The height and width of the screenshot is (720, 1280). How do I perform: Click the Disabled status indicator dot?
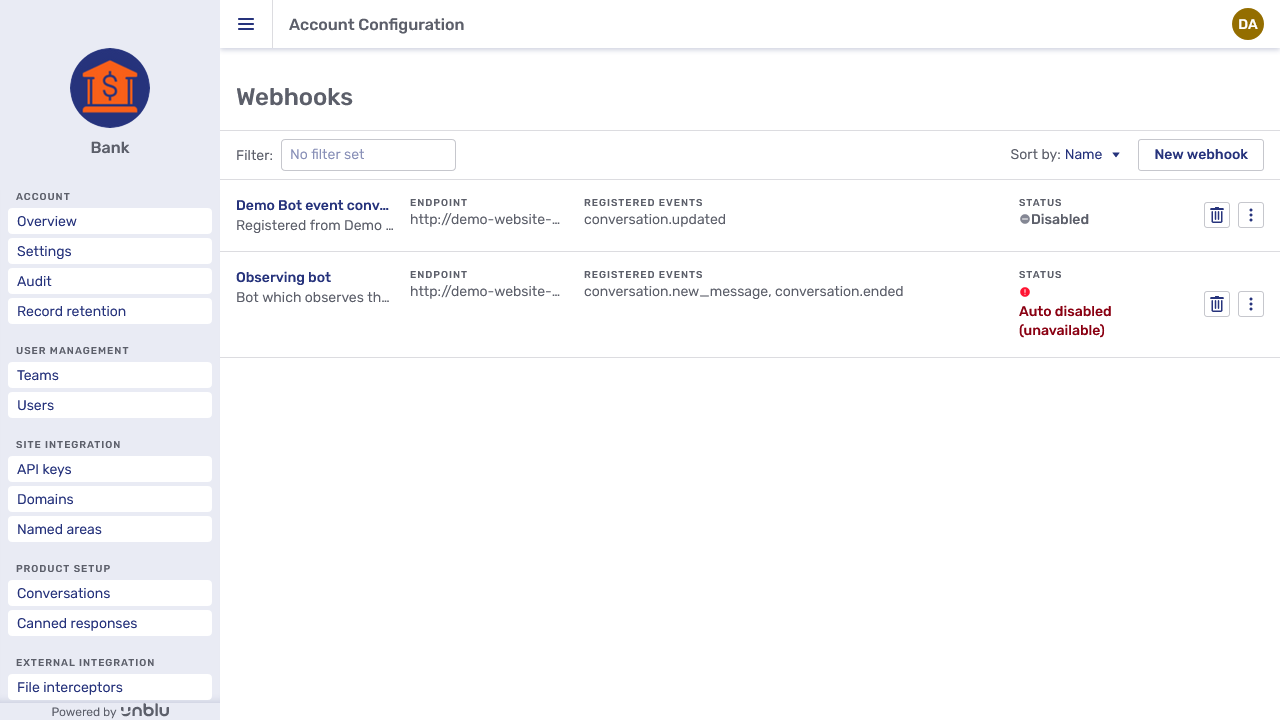pyautogui.click(x=1026, y=219)
